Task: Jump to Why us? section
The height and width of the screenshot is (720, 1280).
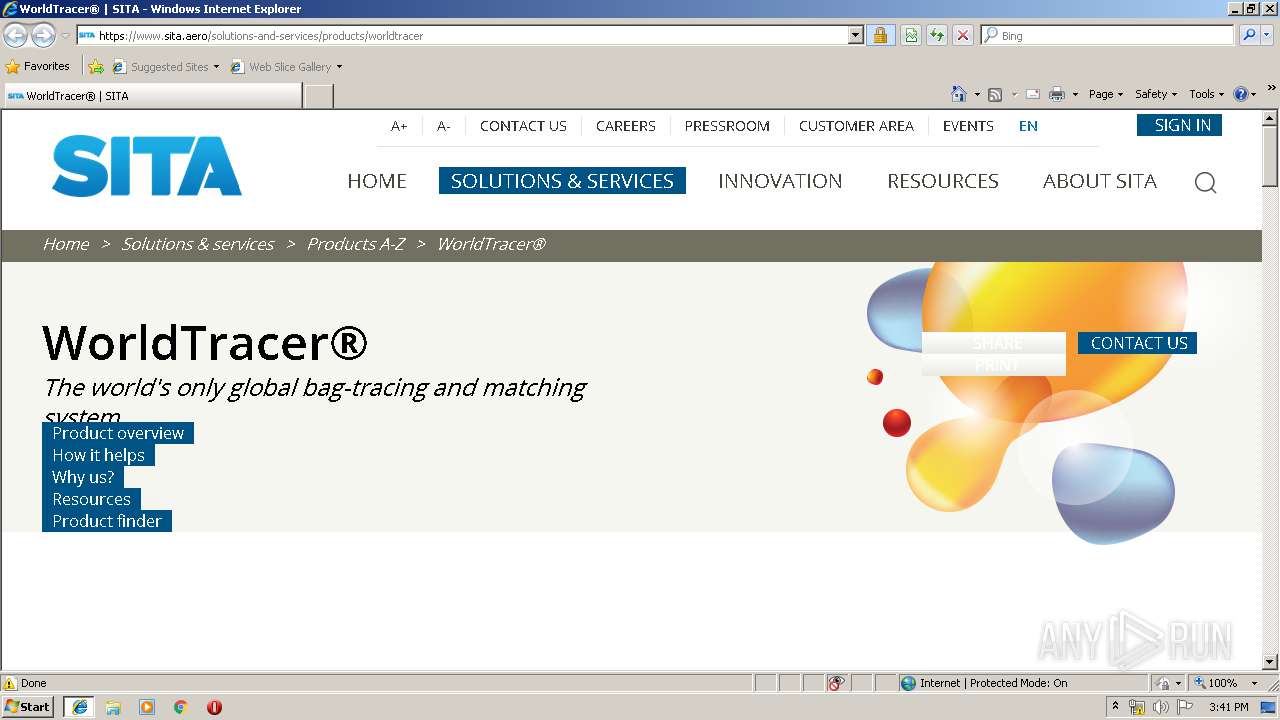Action: (x=83, y=477)
